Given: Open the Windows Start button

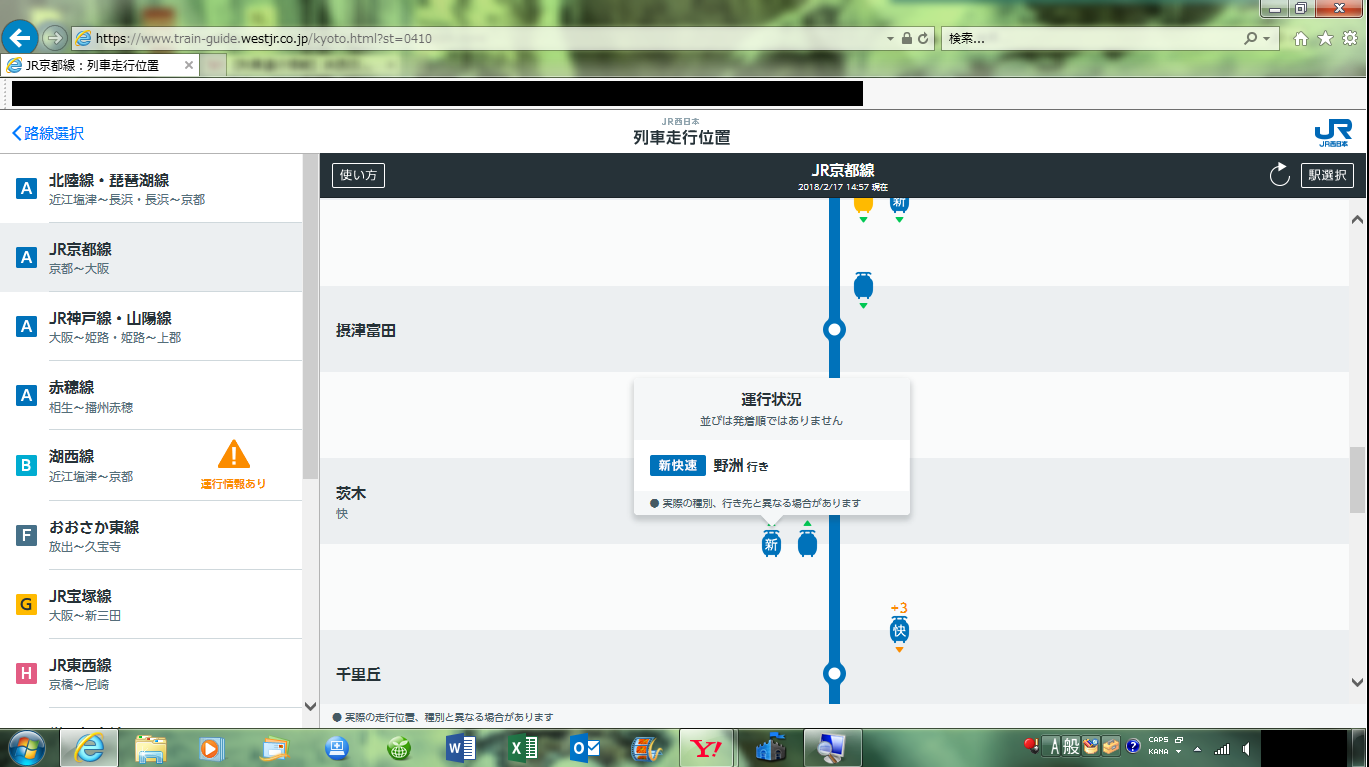Looking at the screenshot, I should [x=27, y=747].
